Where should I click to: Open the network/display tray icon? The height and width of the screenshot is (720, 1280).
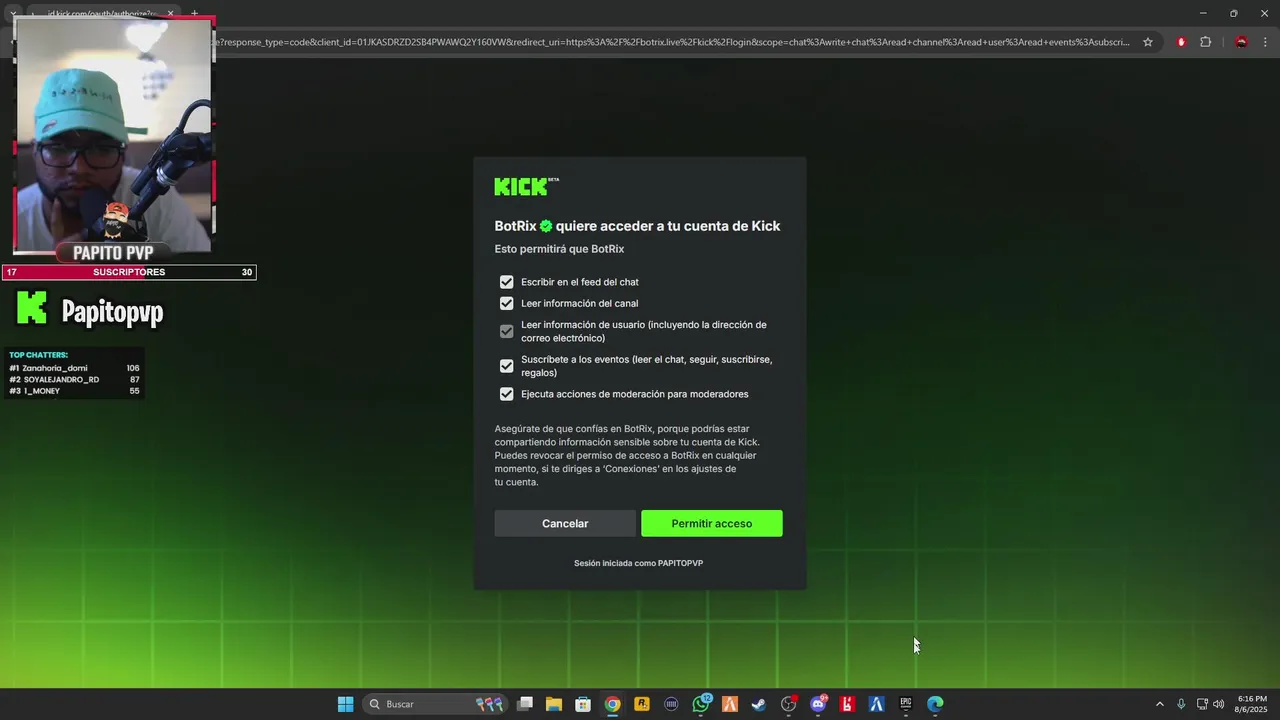(1201, 704)
